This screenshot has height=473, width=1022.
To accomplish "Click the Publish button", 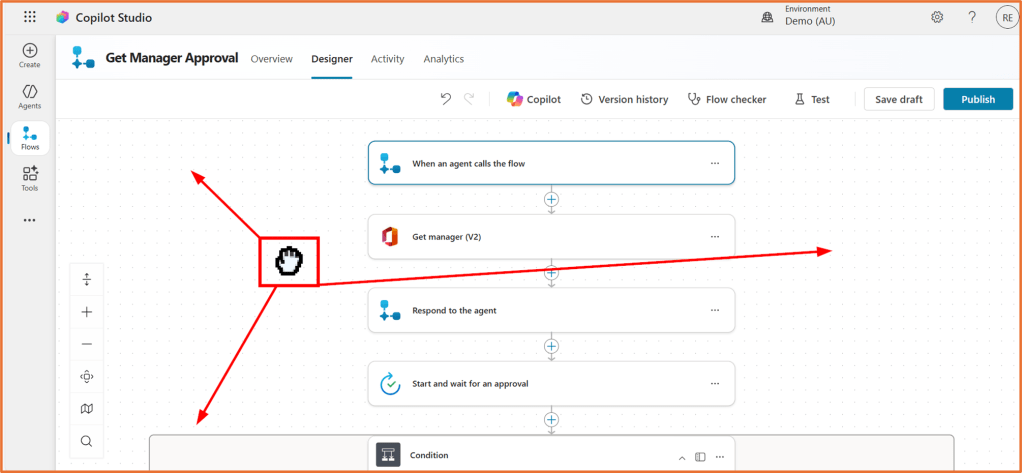I will [978, 99].
